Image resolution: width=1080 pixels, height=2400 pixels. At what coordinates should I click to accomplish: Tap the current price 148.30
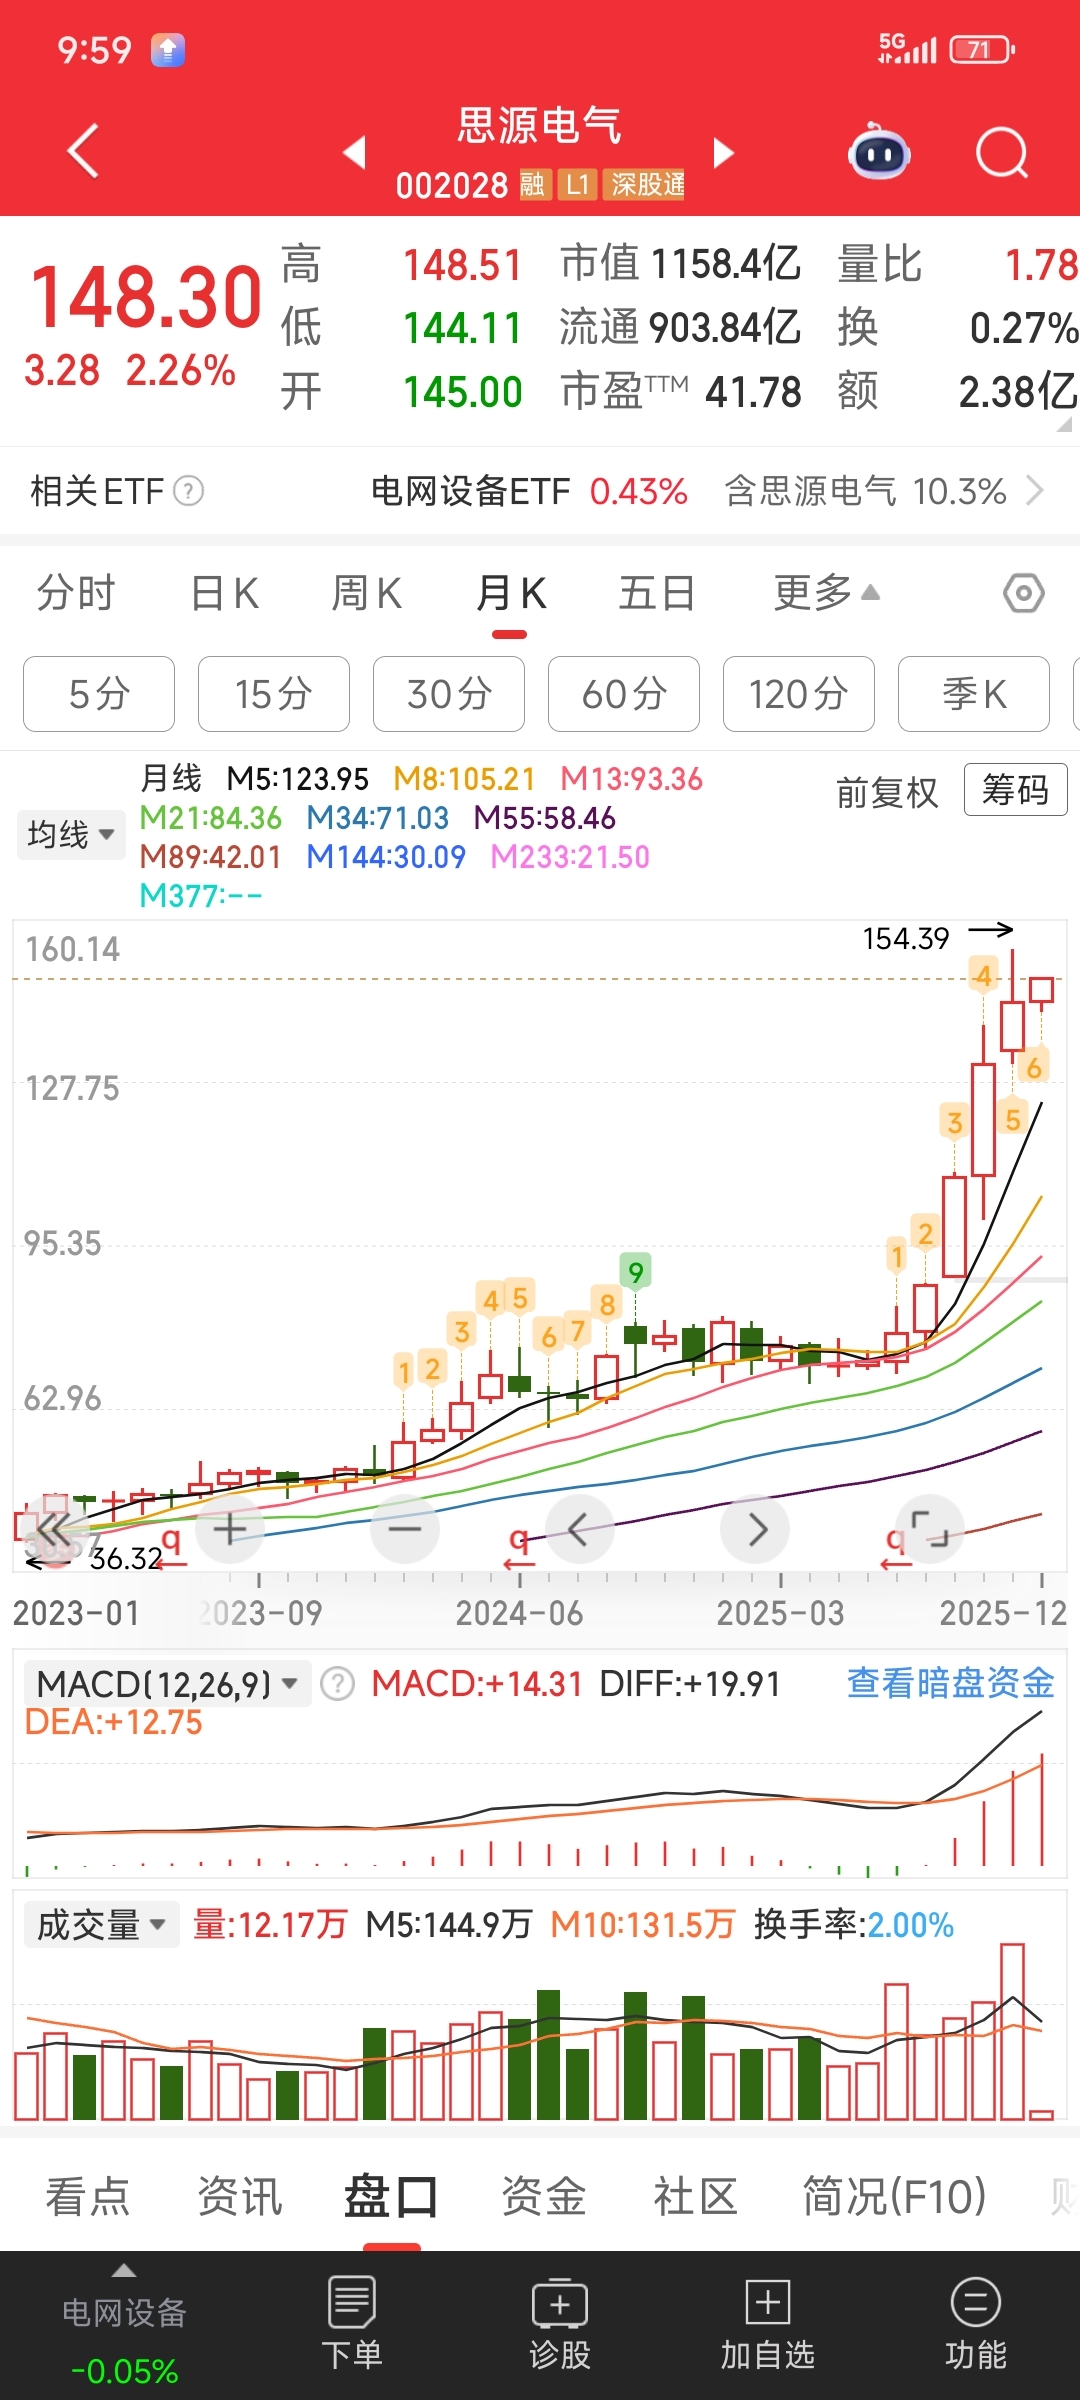coord(146,297)
